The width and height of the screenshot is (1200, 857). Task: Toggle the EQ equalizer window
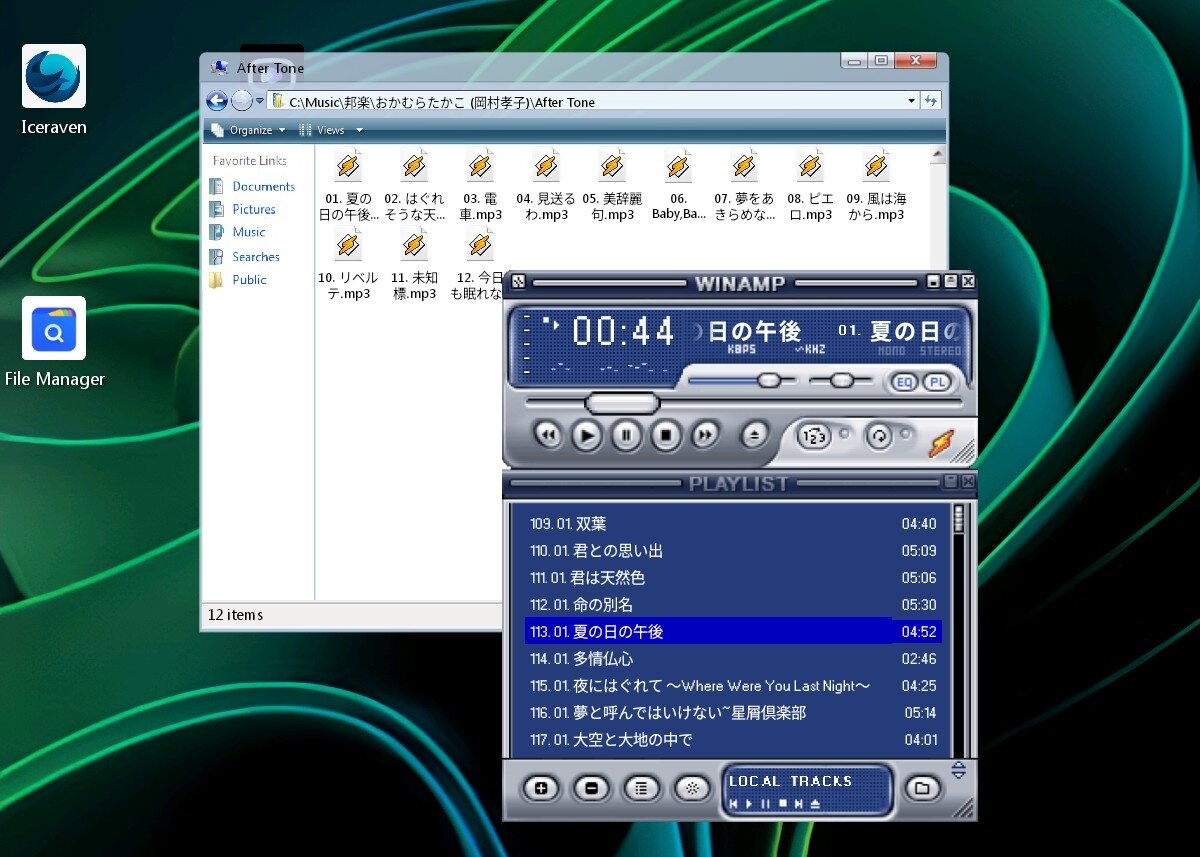904,382
